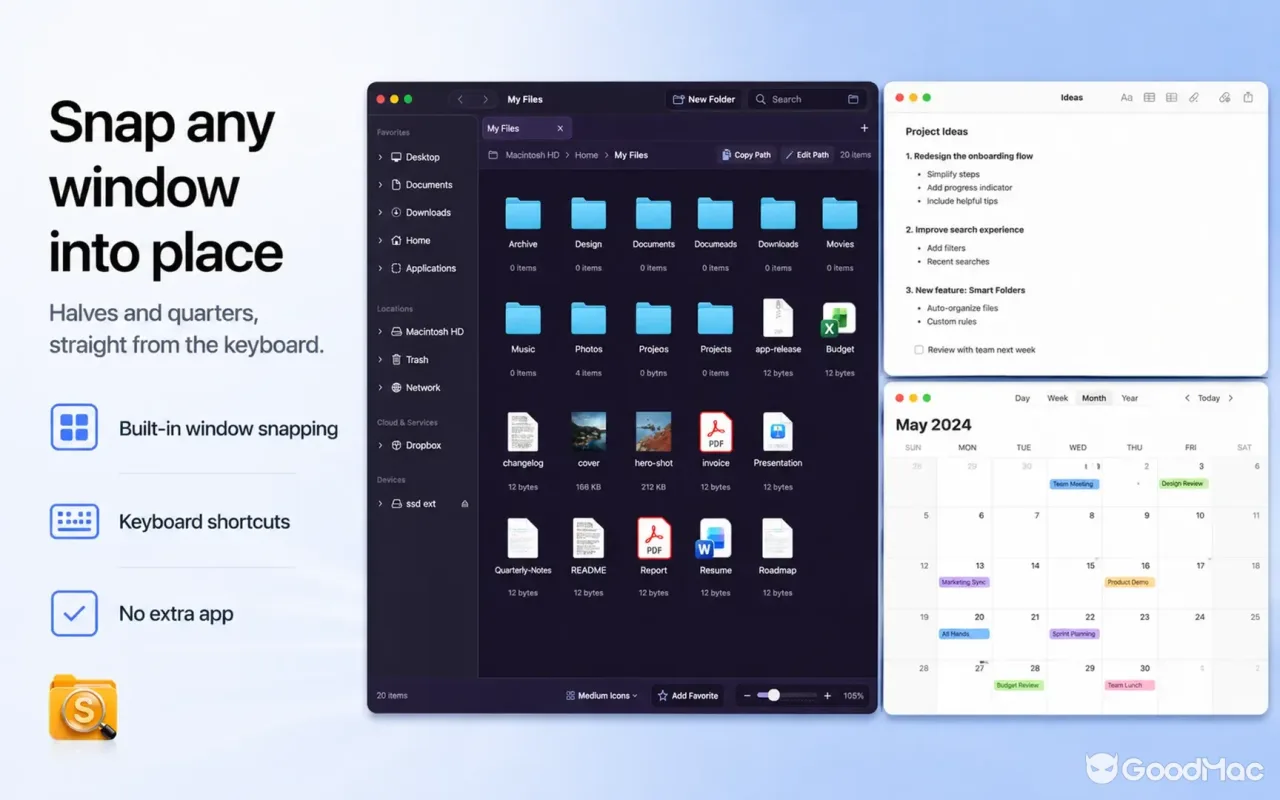1280x800 pixels.
Task: Click the New Folder button
Action: point(704,99)
